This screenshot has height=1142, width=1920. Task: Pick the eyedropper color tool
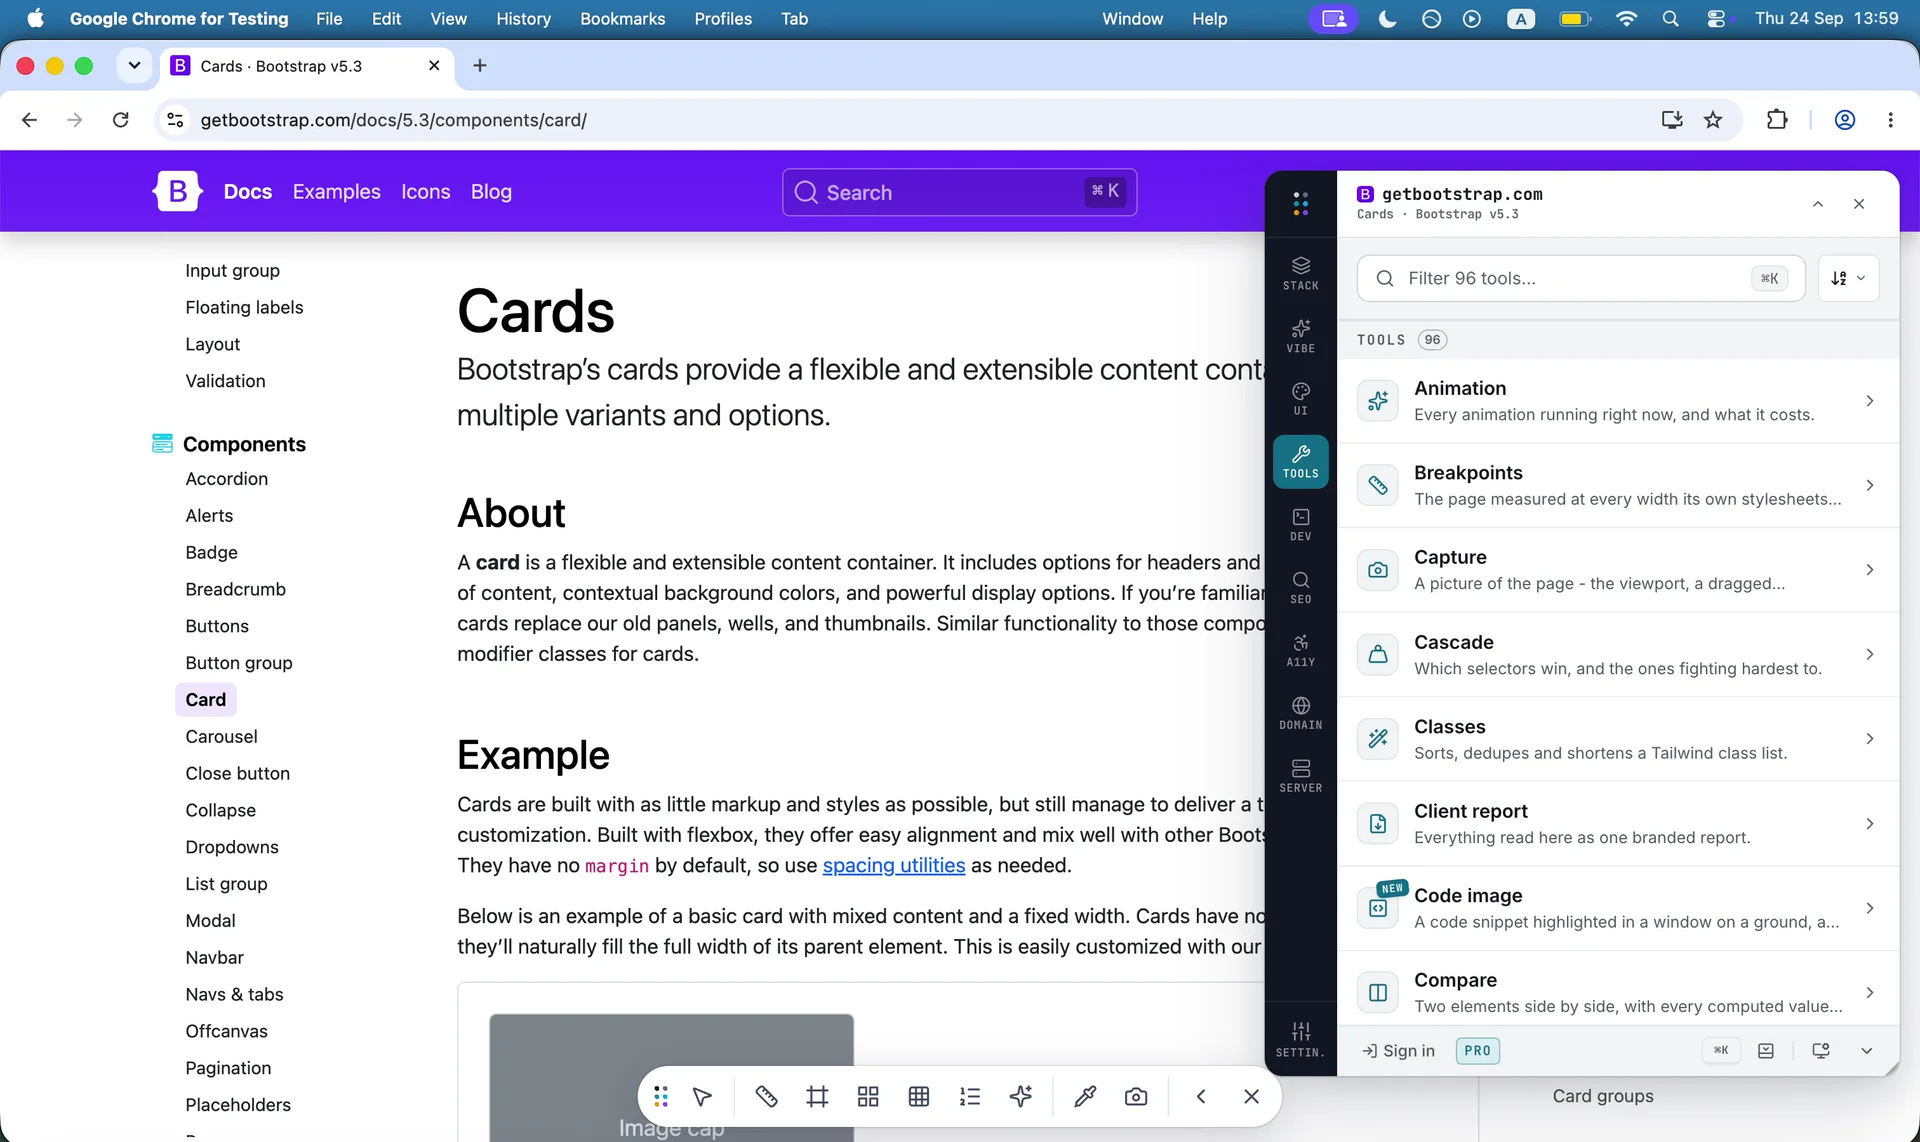pos(1085,1097)
